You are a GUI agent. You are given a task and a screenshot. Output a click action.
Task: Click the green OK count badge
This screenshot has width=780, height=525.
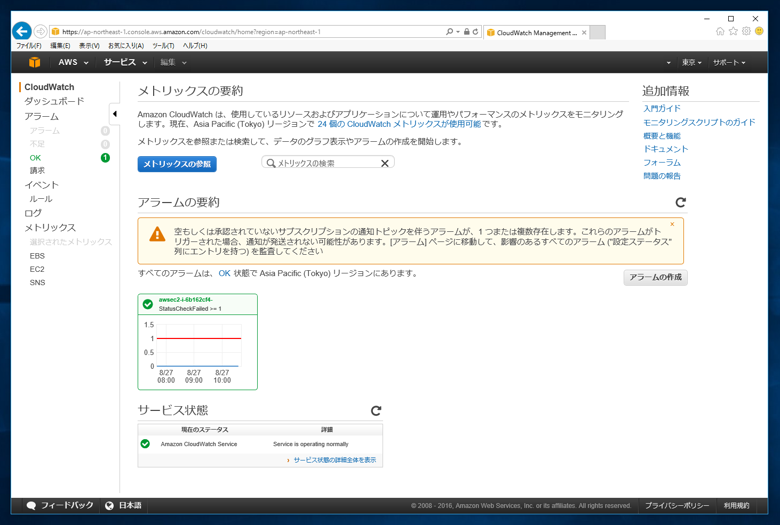coord(105,158)
